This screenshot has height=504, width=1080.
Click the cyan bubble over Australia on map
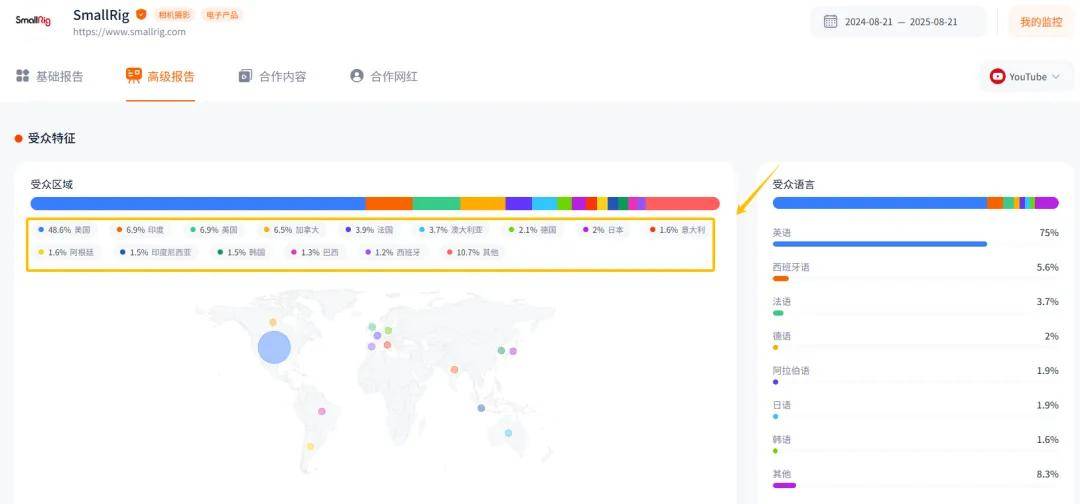pyautogui.click(x=508, y=433)
